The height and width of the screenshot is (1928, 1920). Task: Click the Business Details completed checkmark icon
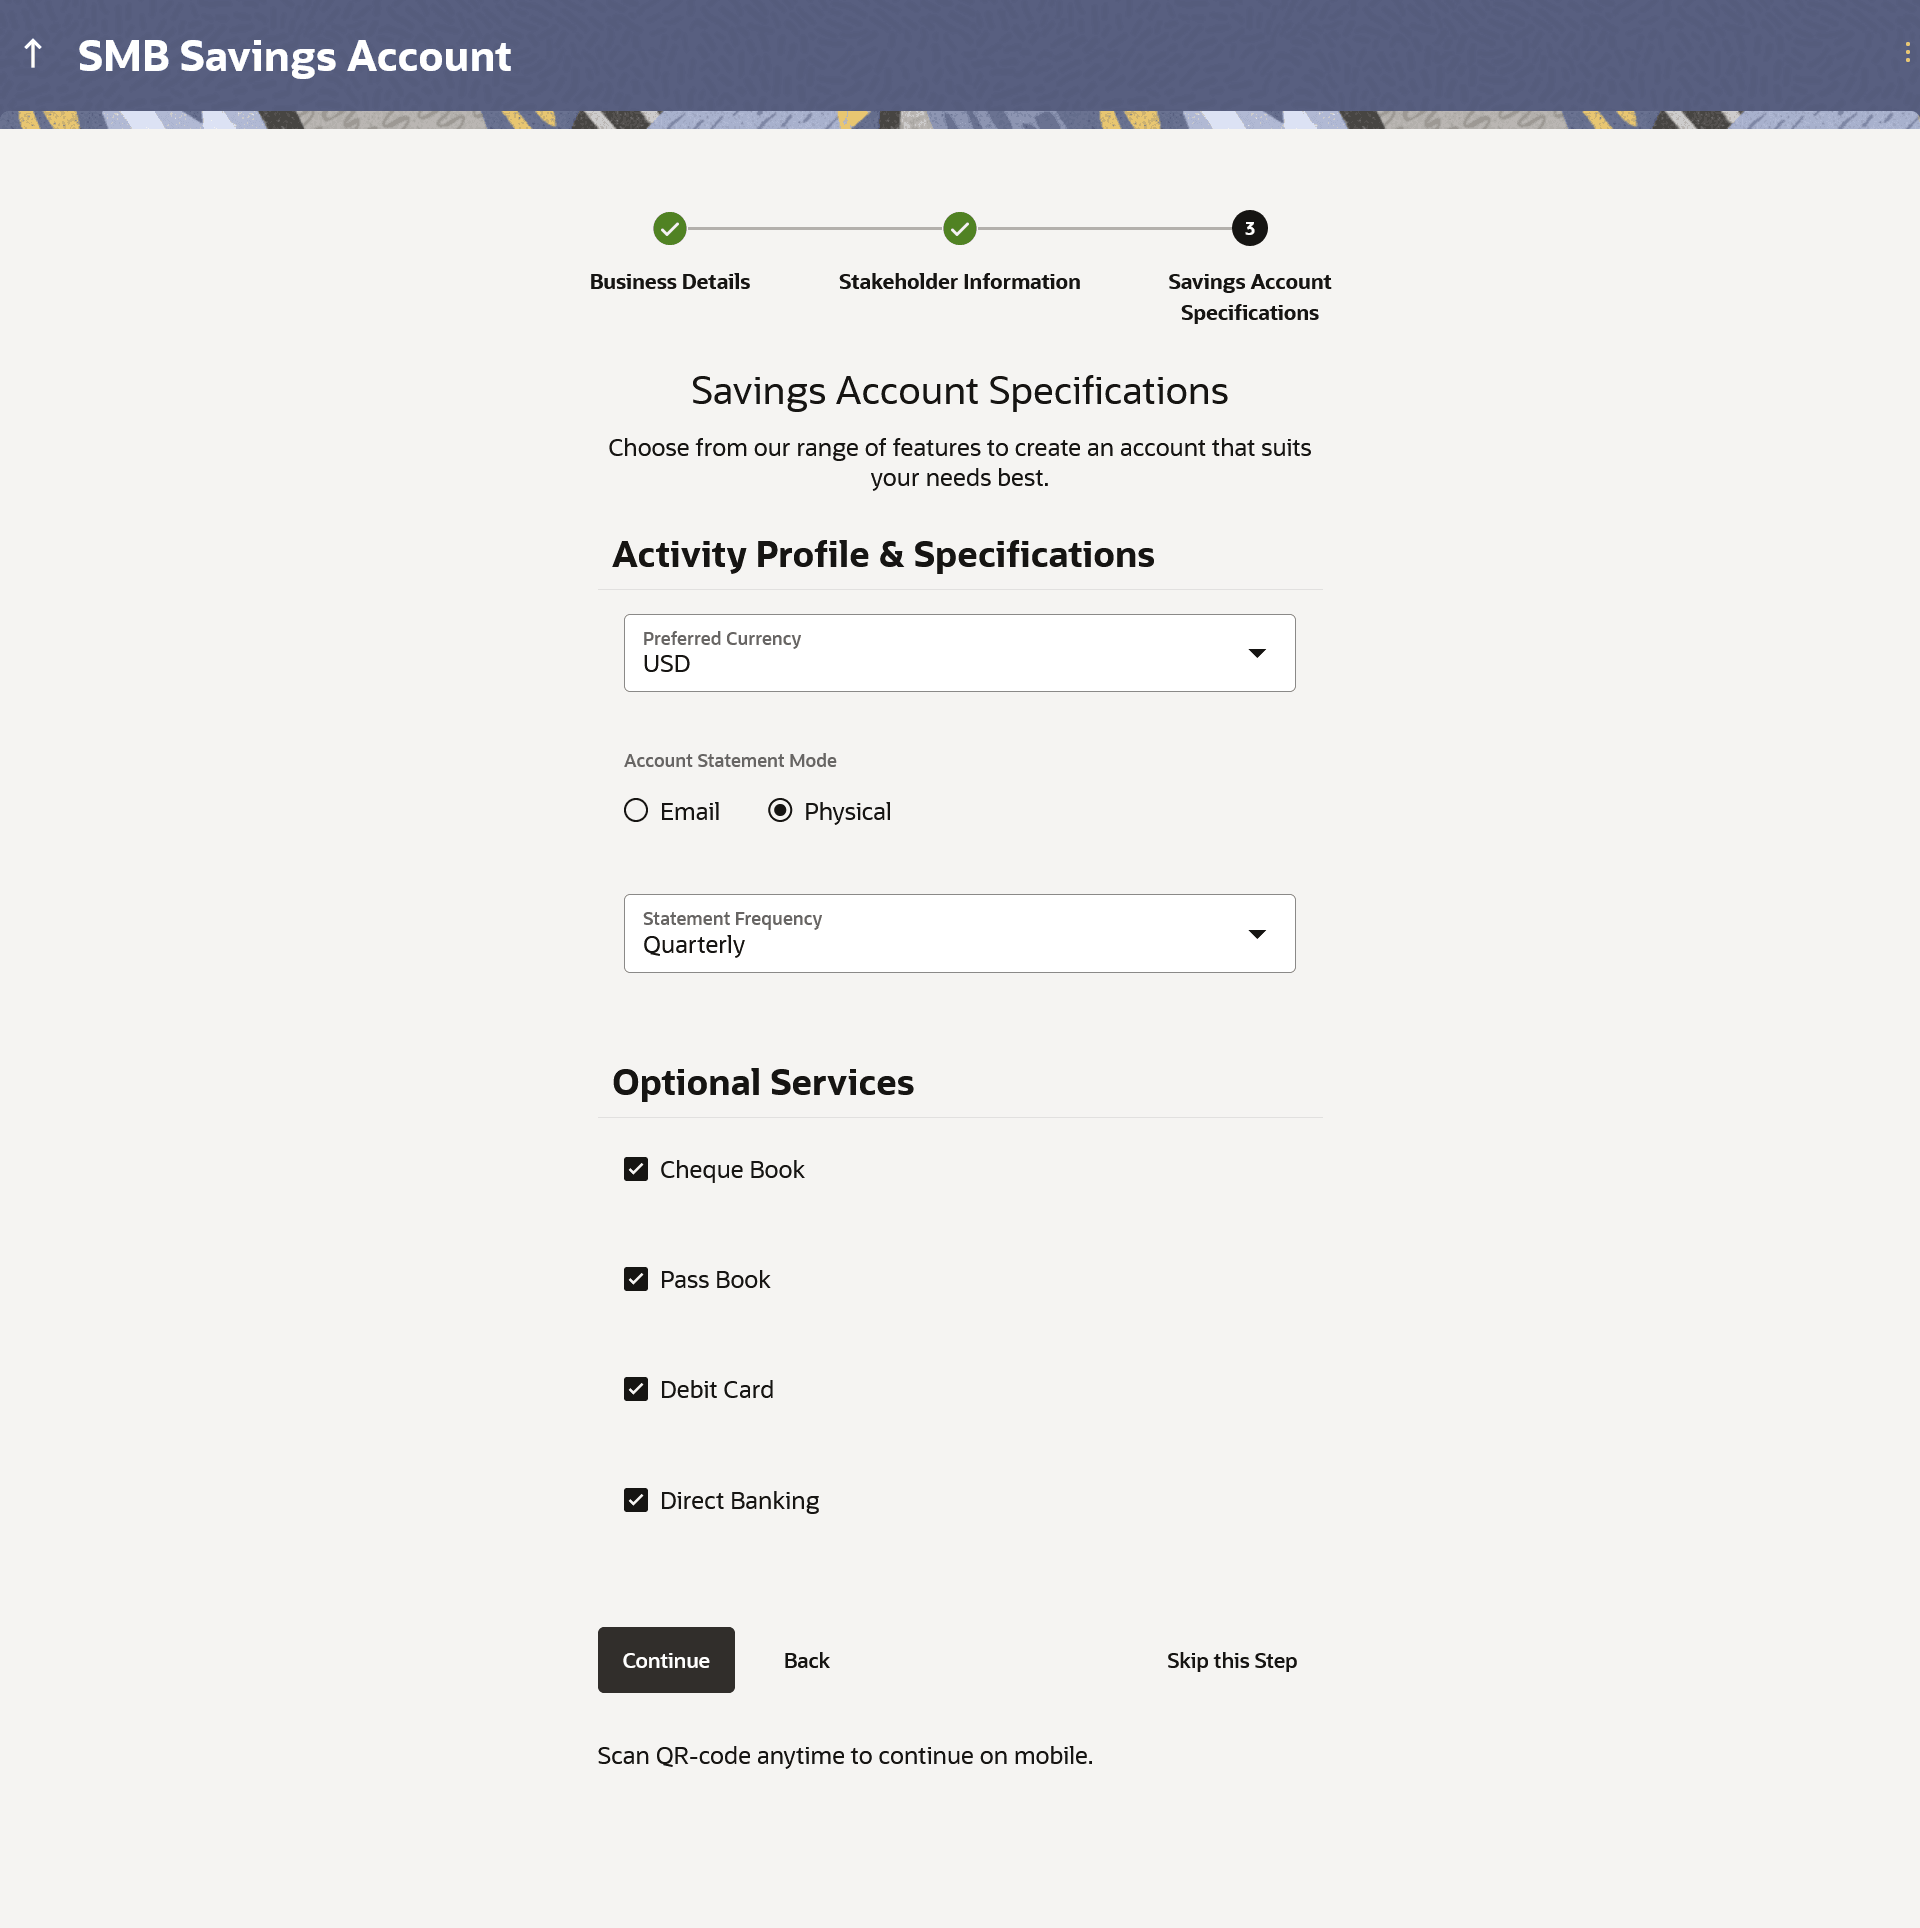point(669,229)
